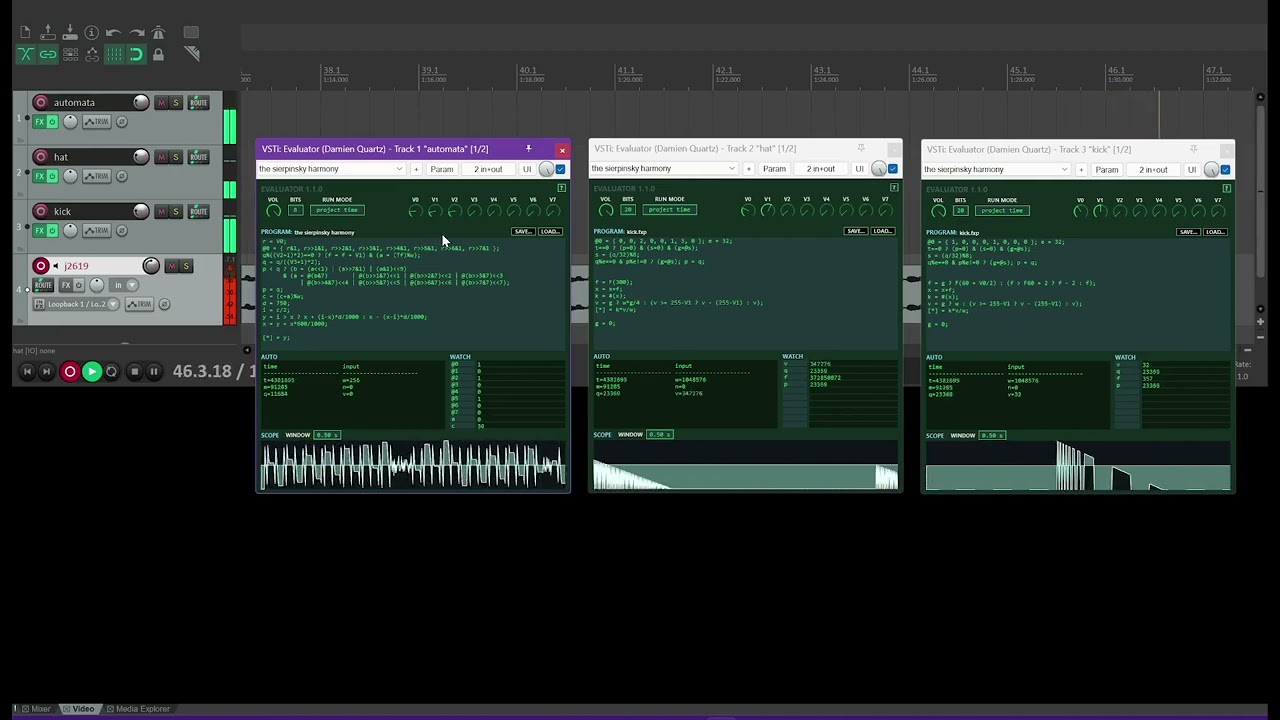Open preset dropdown in automata Evaluator
This screenshot has width=1280, height=720.
coord(331,169)
